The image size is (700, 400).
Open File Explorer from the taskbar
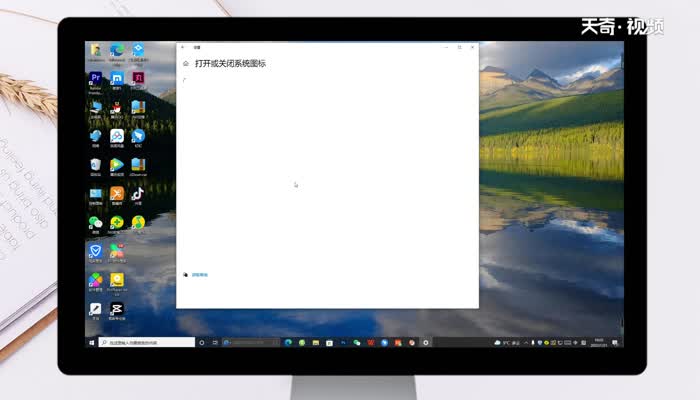316,342
